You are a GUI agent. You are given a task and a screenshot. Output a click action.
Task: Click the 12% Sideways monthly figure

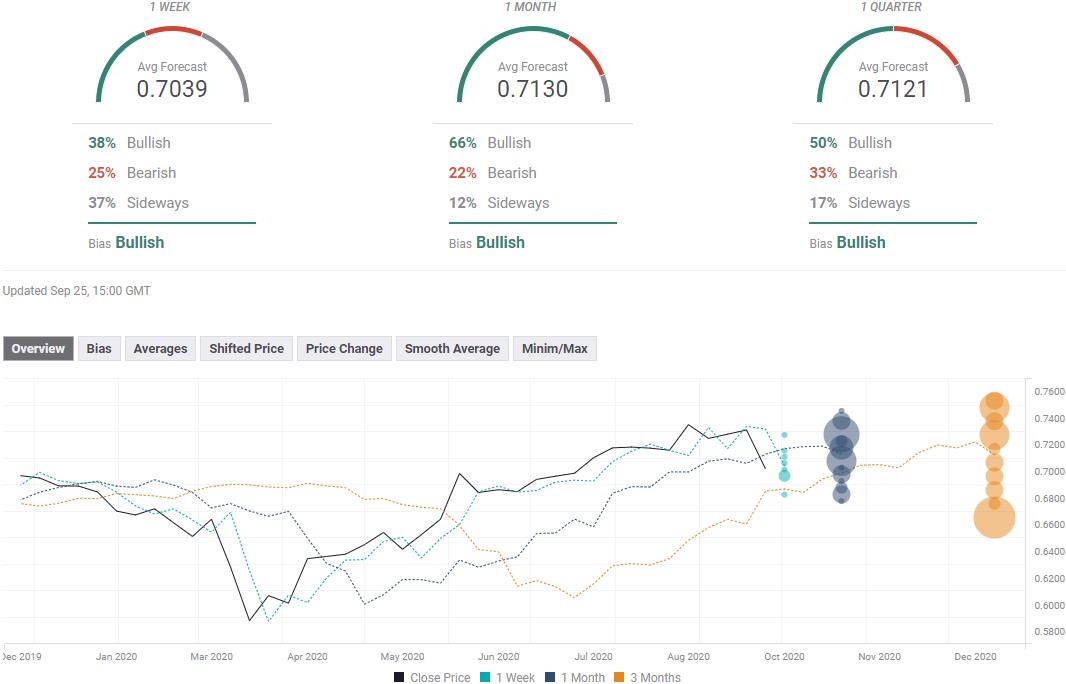498,203
